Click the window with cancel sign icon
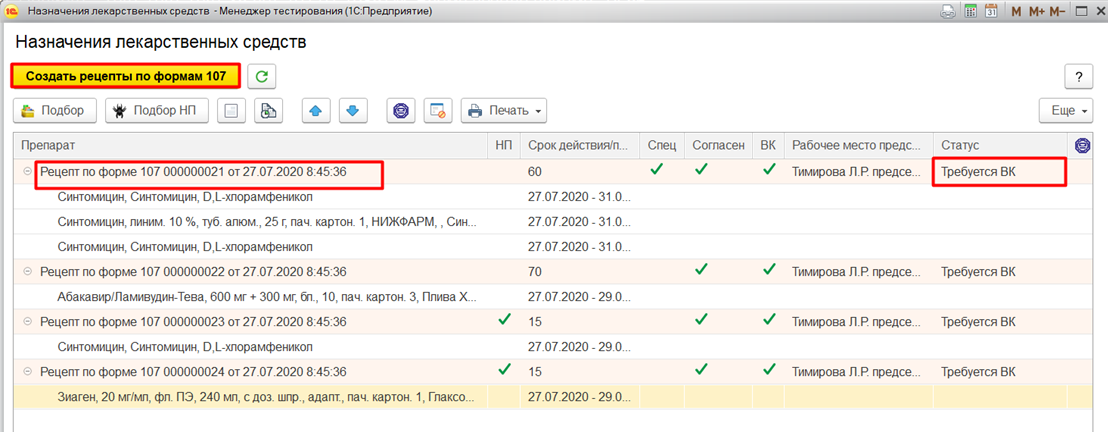The height and width of the screenshot is (432, 1108). pyautogui.click(x=437, y=110)
